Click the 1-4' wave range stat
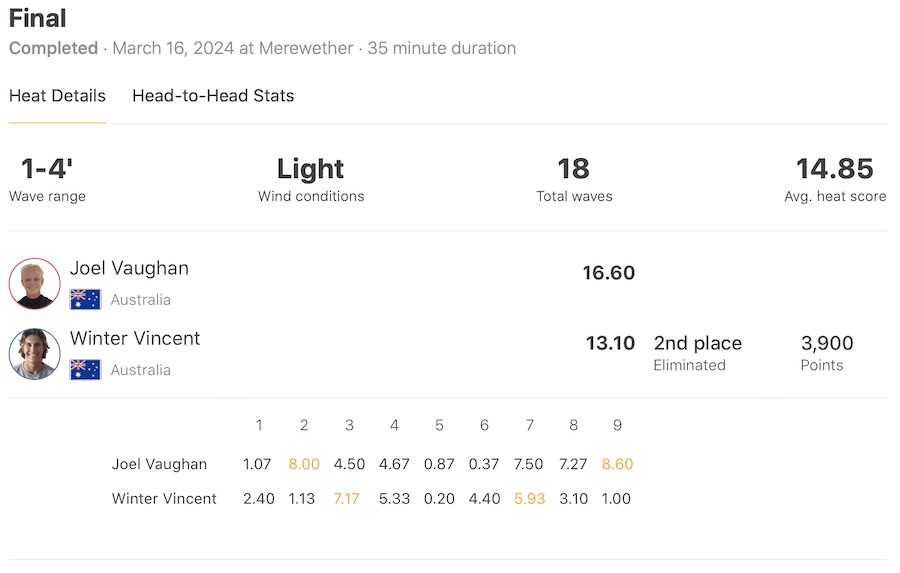Viewport: 900px width, 573px height. click(47, 169)
